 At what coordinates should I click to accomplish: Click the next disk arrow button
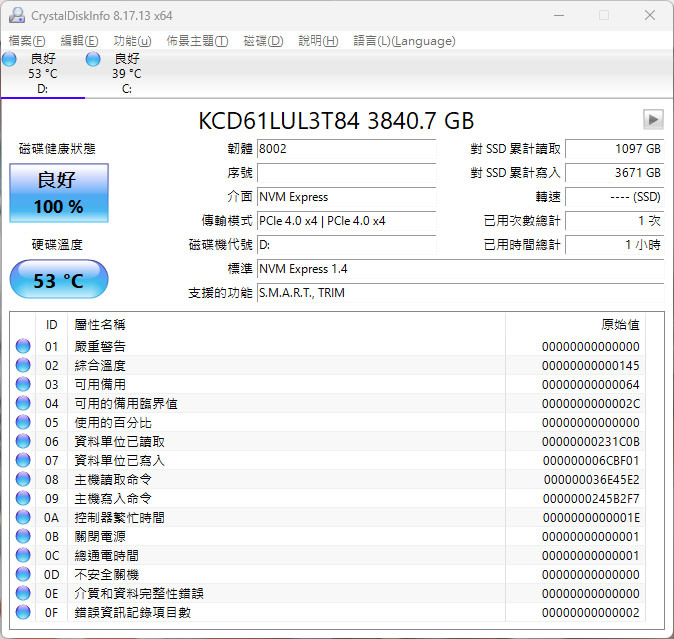click(x=653, y=119)
